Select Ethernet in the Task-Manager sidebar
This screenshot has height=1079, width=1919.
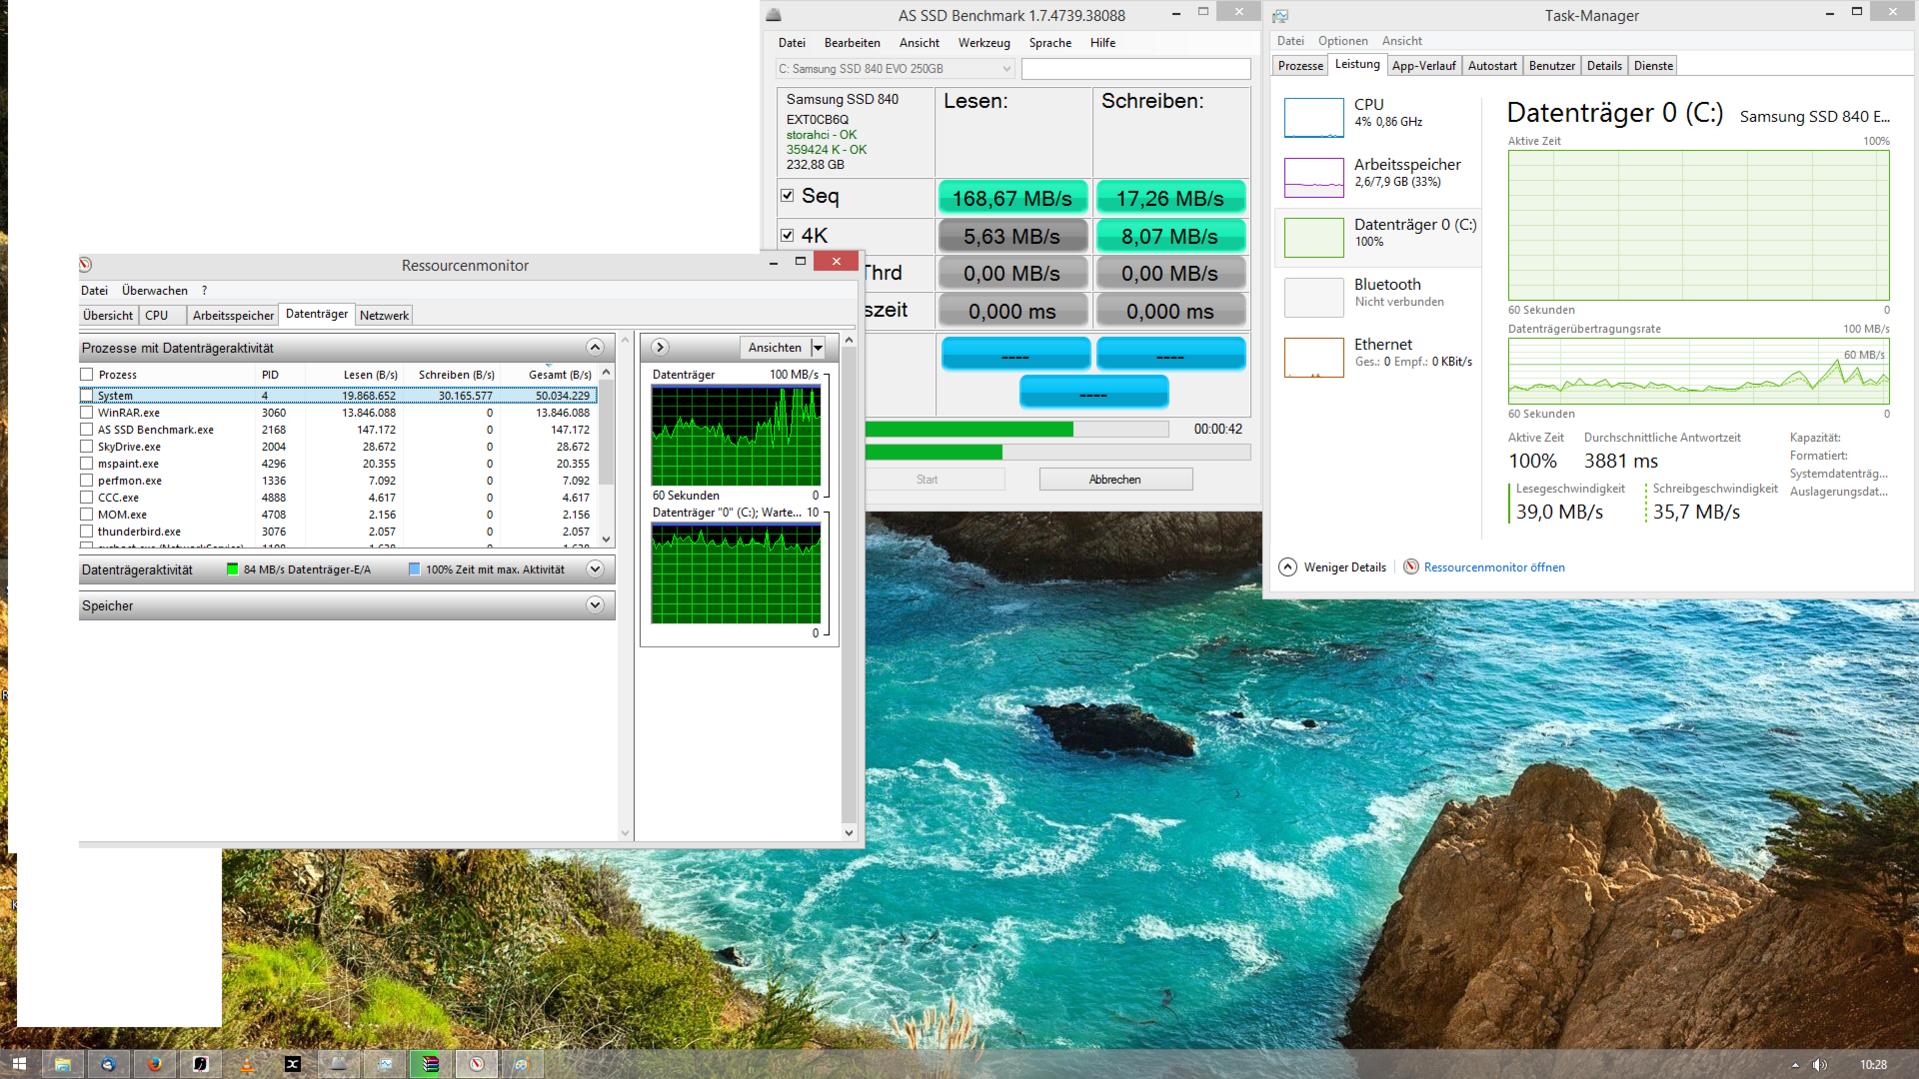pos(1377,357)
